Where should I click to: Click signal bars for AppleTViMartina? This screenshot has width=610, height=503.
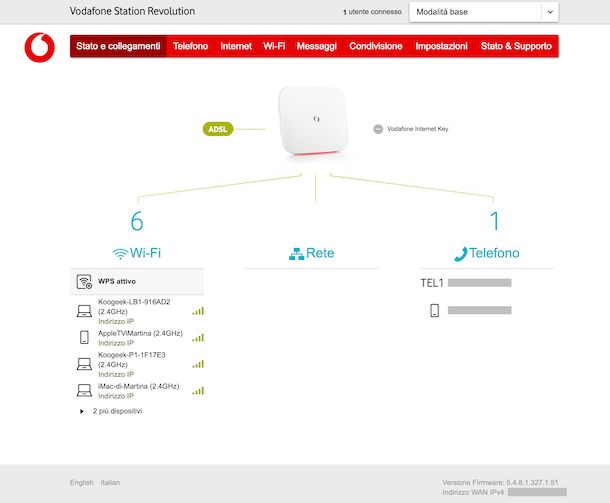tap(198, 338)
